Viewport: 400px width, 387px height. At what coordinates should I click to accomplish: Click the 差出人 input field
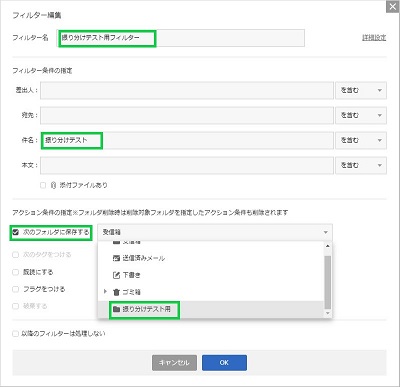187,90
